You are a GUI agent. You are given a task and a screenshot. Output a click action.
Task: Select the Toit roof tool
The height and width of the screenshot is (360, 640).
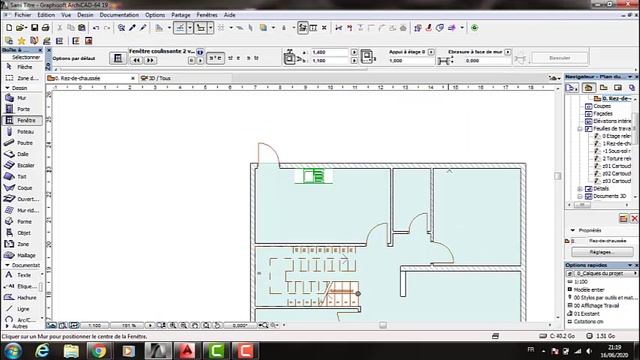22,176
